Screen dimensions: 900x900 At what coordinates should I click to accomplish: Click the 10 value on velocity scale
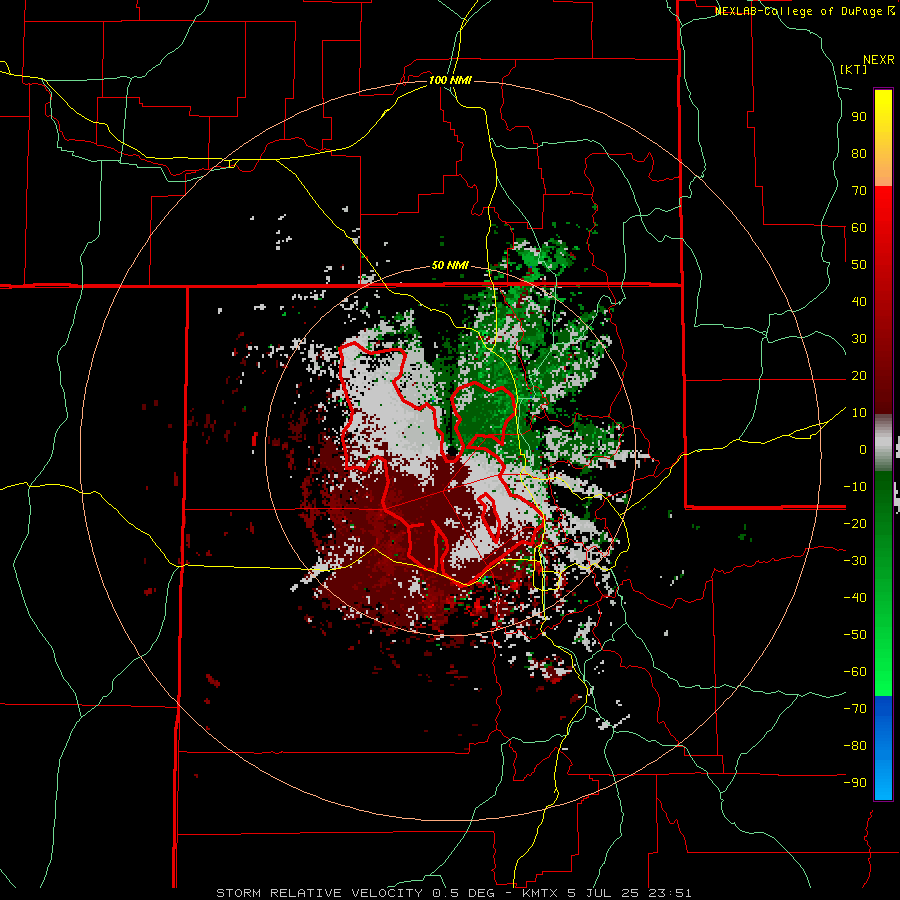pyautogui.click(x=859, y=413)
